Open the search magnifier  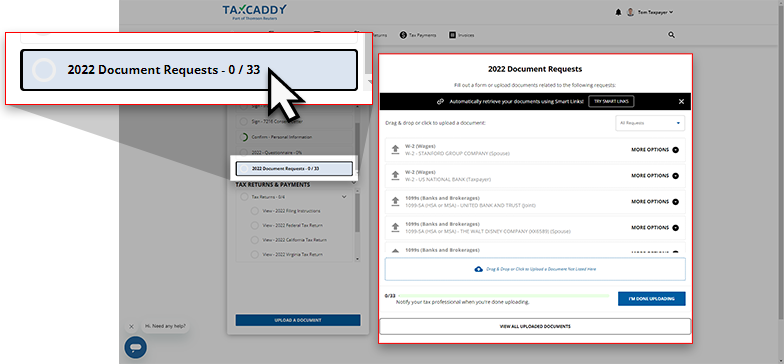(x=672, y=35)
